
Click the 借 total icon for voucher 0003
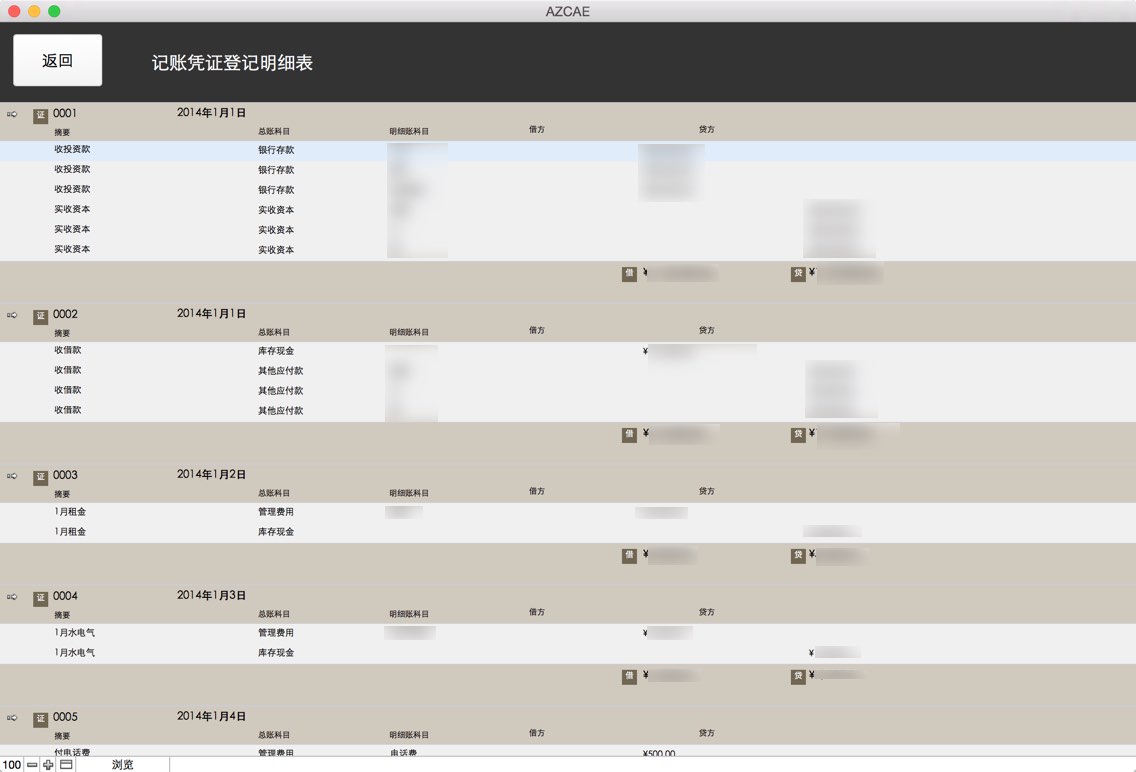click(x=629, y=555)
